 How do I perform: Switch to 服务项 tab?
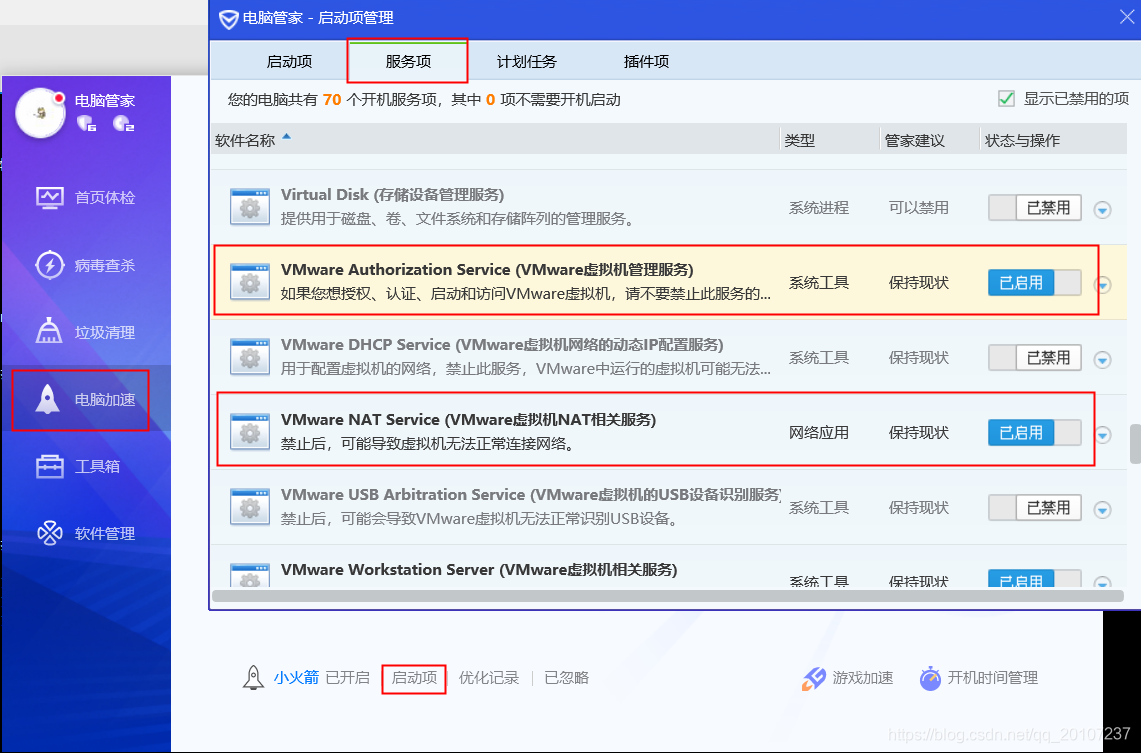coord(408,62)
